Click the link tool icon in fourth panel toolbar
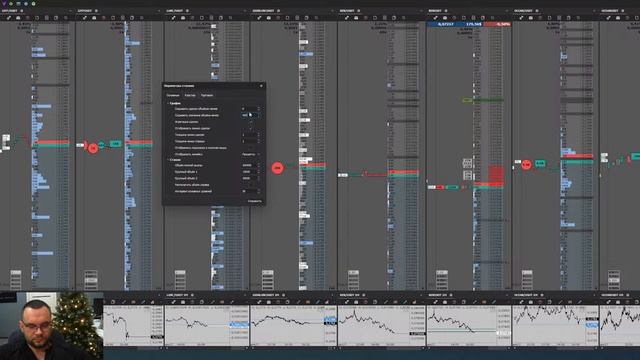This screenshot has width=640, height=360. pyautogui.click(x=259, y=18)
